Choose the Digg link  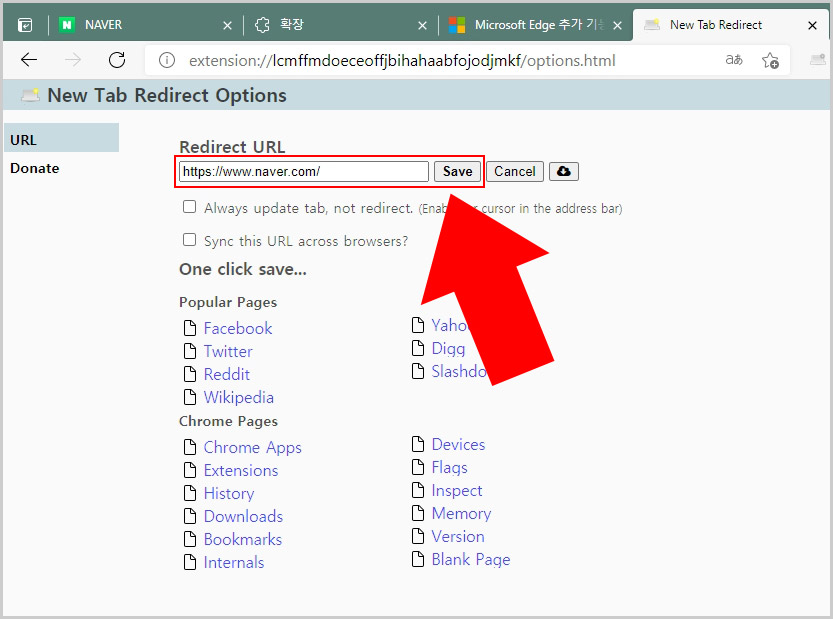(x=448, y=349)
